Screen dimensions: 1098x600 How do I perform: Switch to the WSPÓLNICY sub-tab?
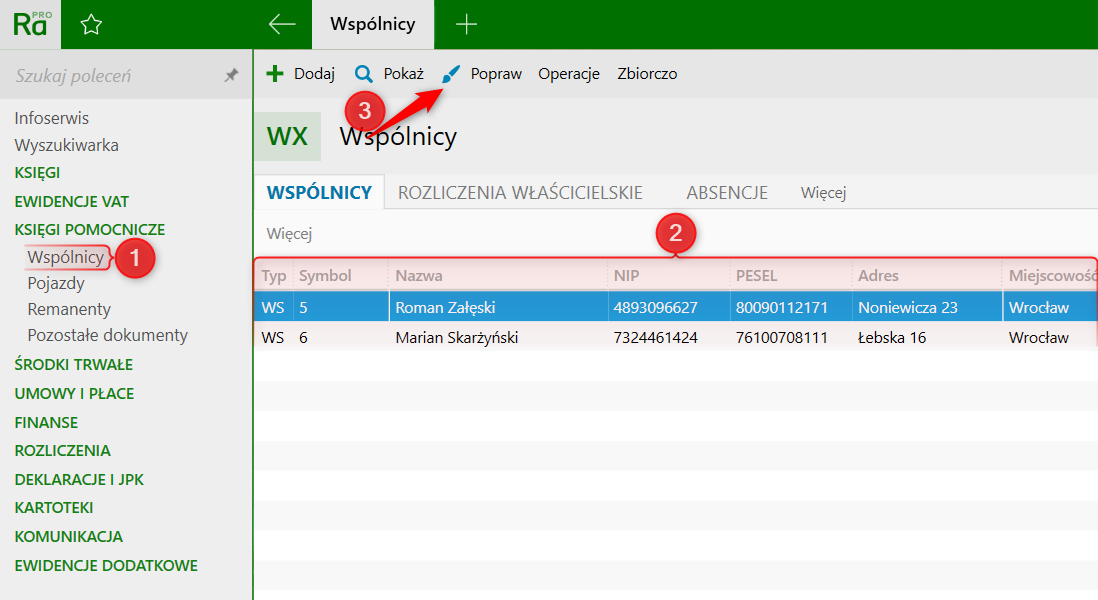pyautogui.click(x=319, y=193)
